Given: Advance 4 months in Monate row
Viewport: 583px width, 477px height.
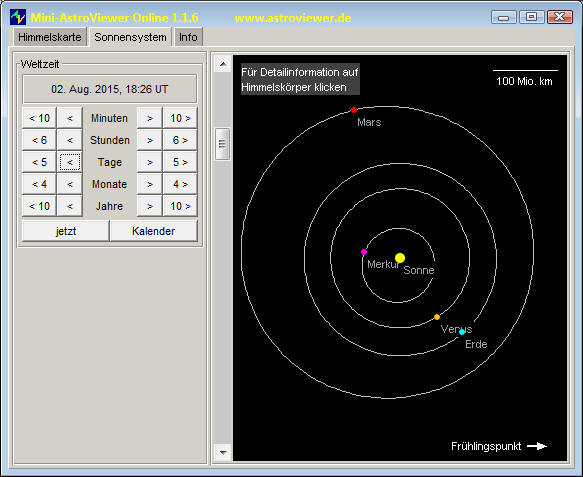Looking at the screenshot, I should (180, 184).
